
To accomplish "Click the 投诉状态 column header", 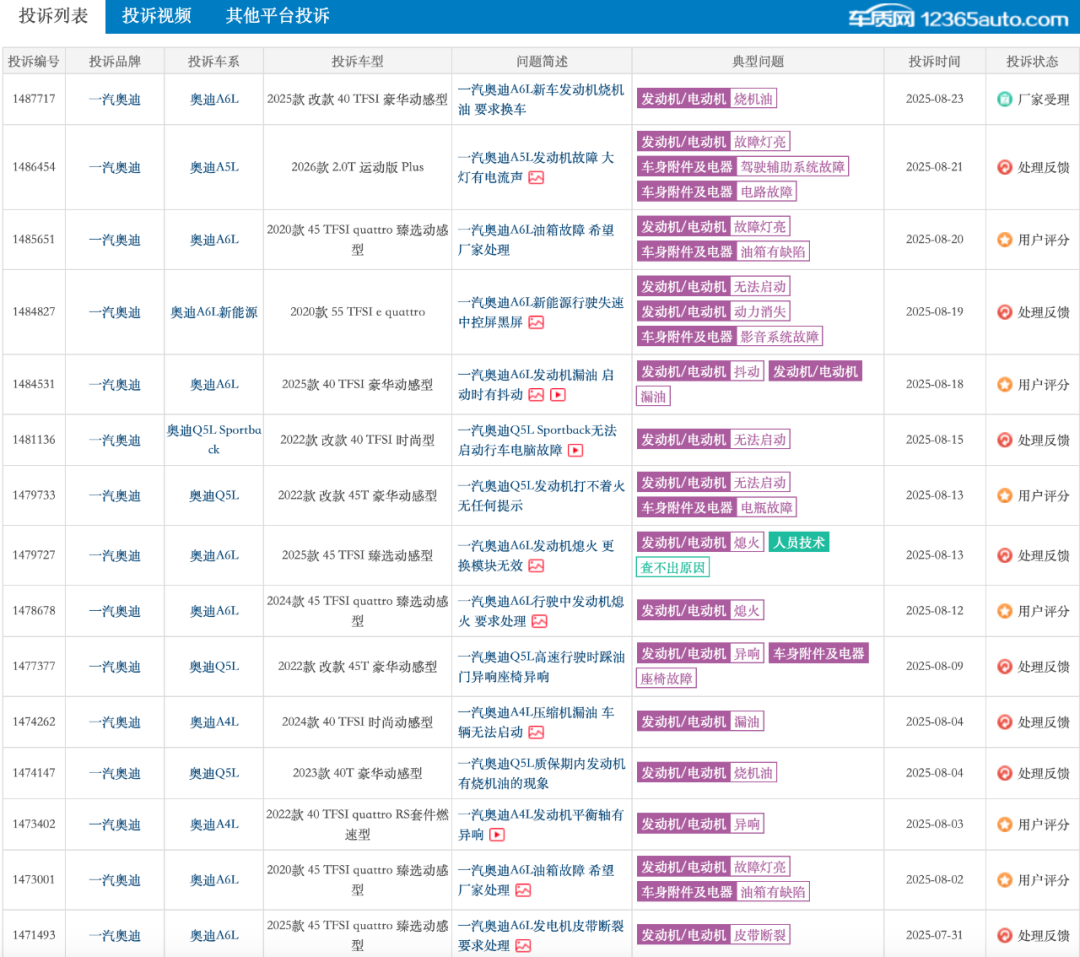I will pos(1032,61).
